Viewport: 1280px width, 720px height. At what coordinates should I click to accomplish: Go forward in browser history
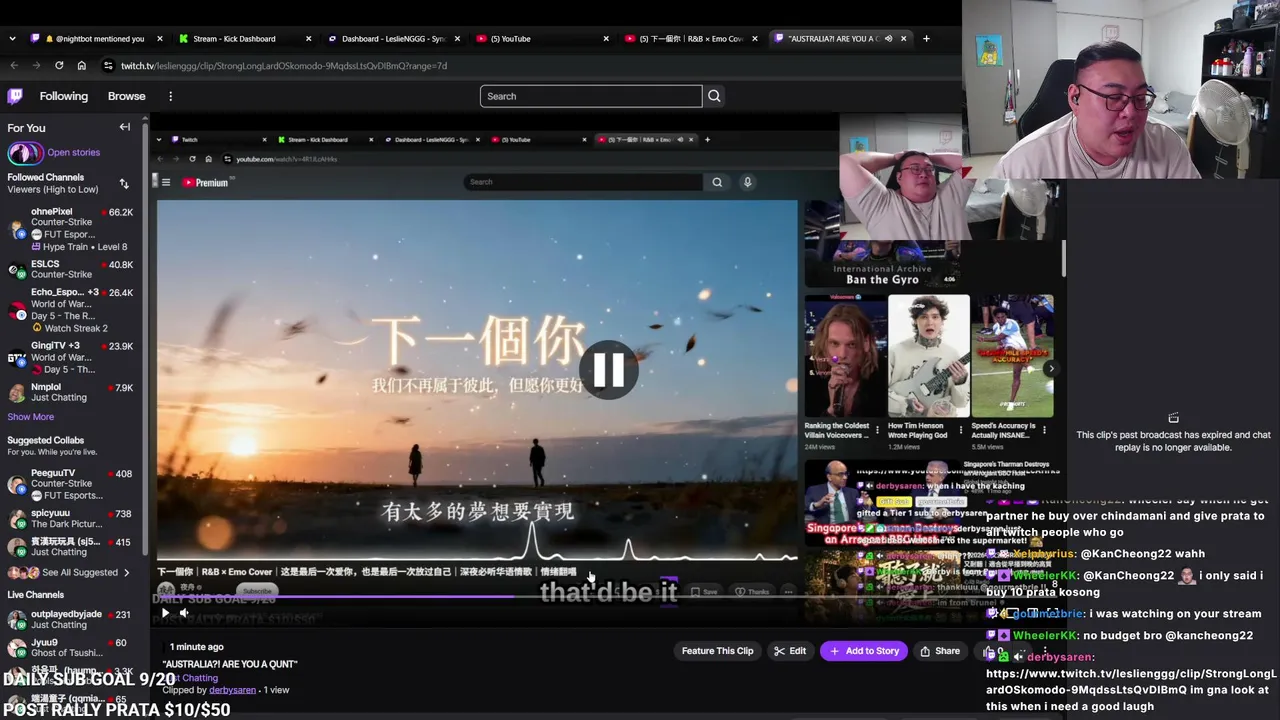[36, 66]
